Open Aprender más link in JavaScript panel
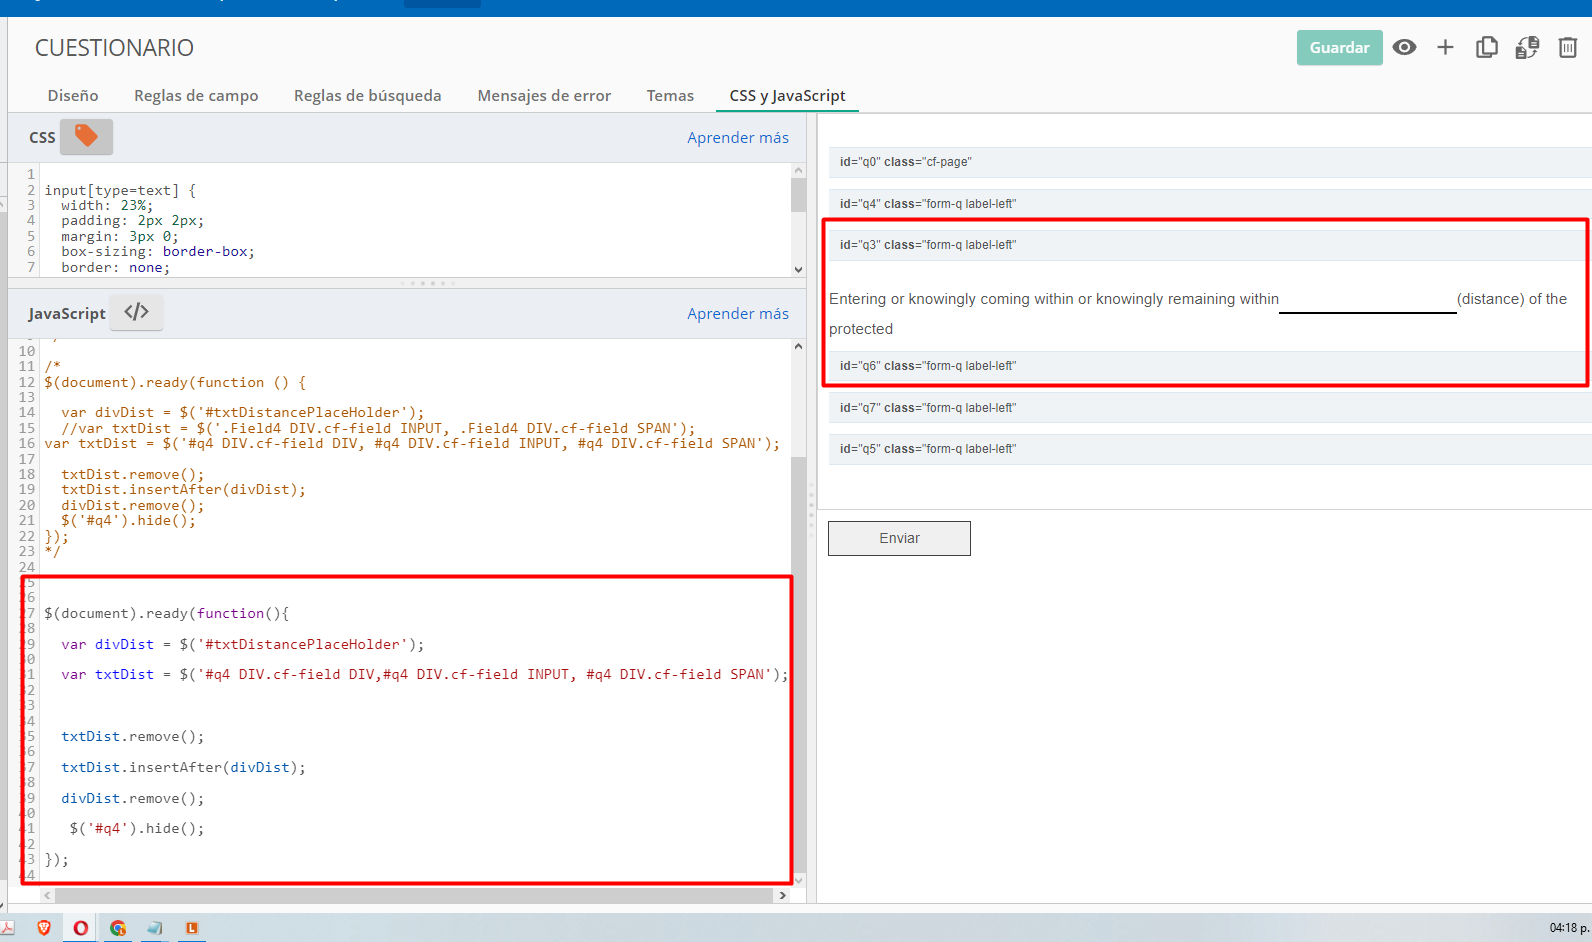 737,314
